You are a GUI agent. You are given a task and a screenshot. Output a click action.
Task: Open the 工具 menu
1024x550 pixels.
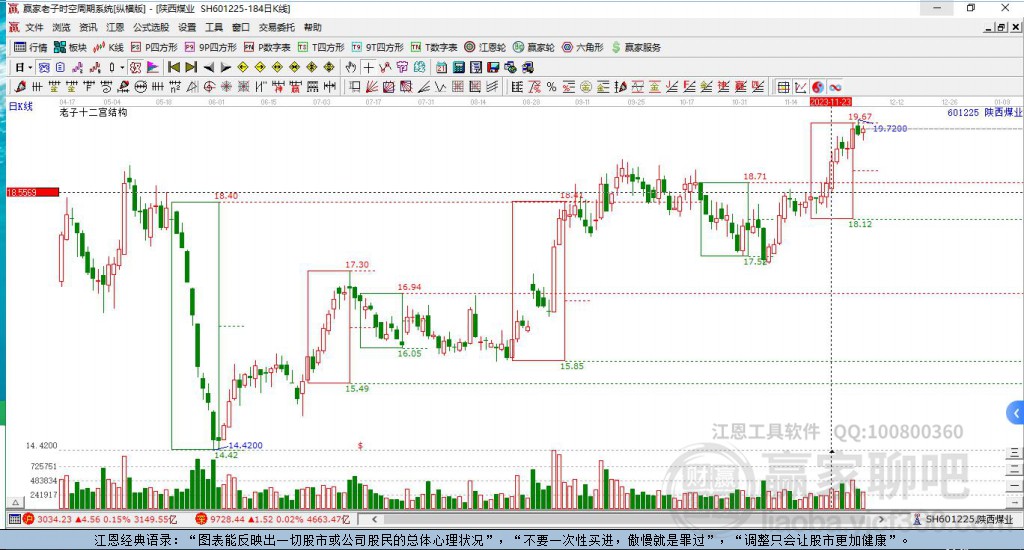(214, 27)
